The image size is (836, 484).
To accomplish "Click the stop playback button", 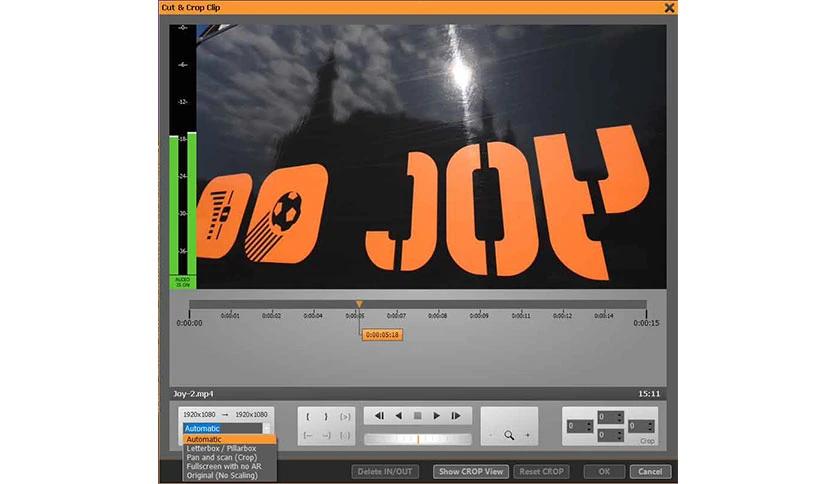I will tap(418, 416).
